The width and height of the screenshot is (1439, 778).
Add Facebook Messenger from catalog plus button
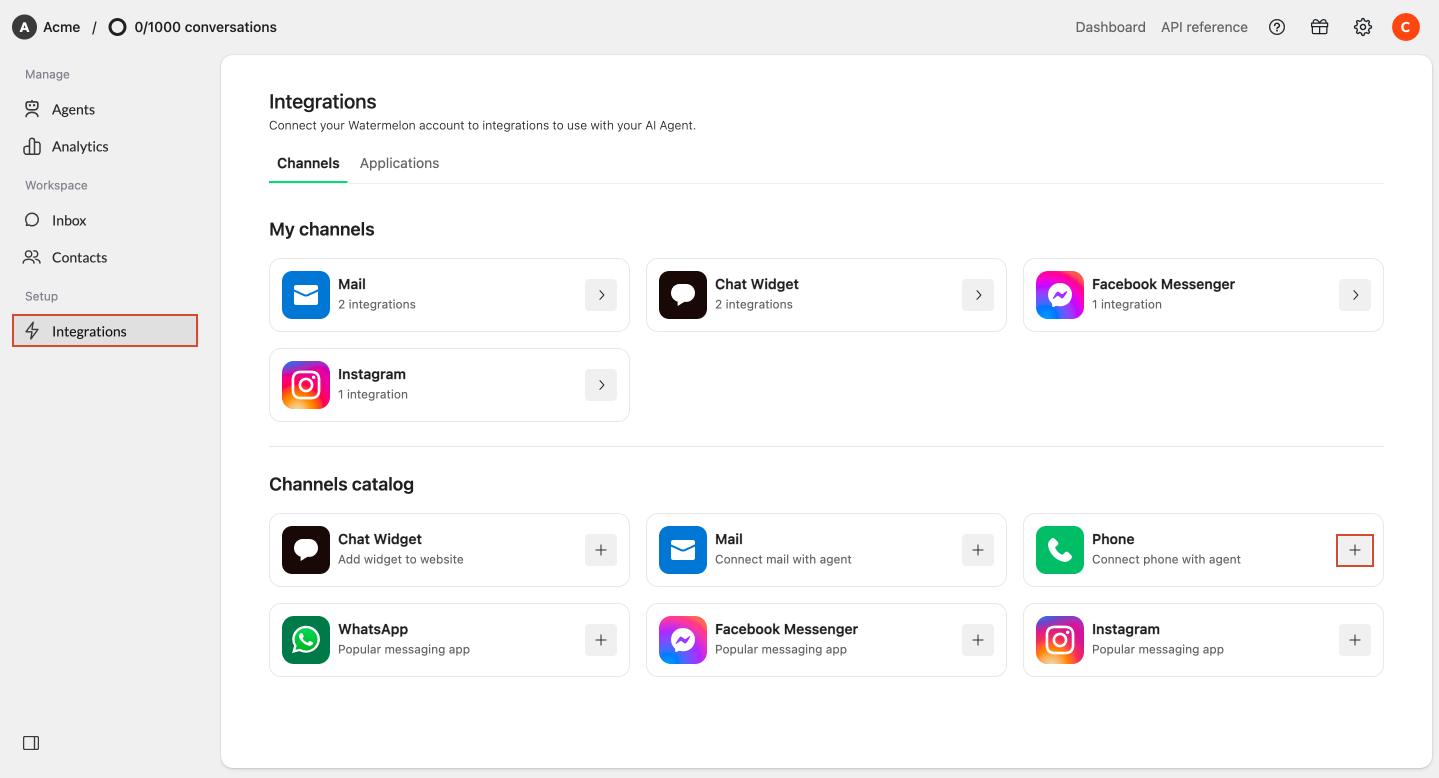[978, 640]
